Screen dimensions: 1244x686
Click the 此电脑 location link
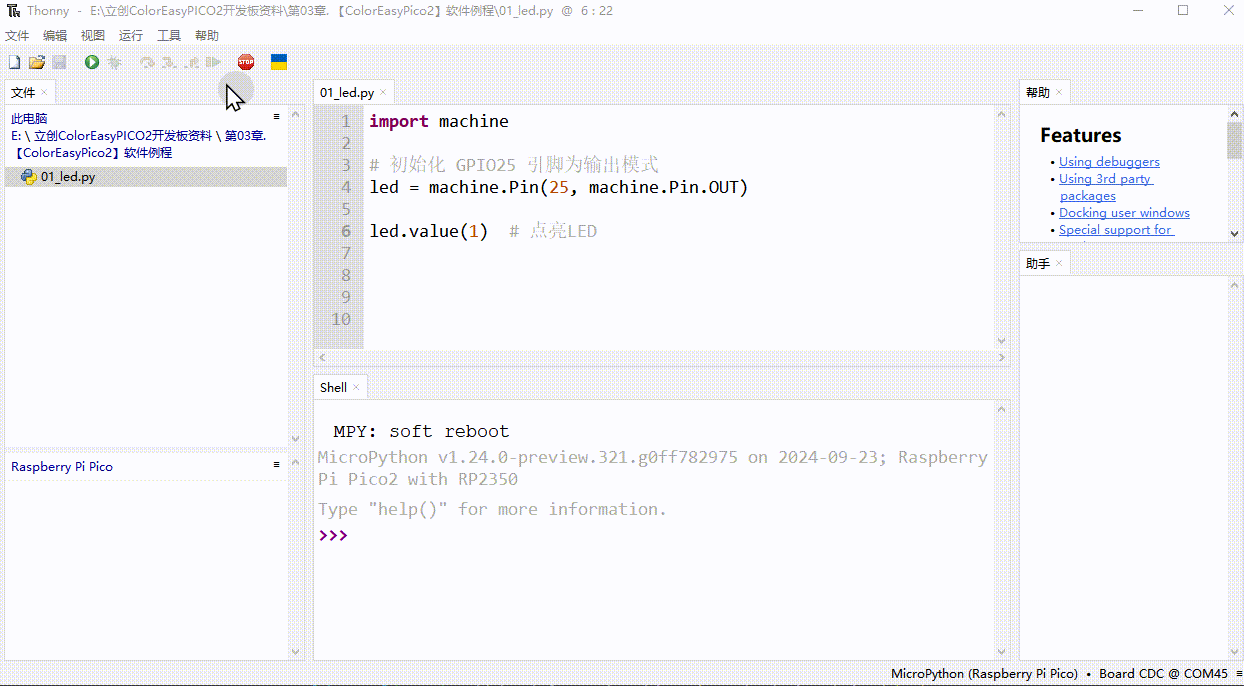click(x=29, y=118)
